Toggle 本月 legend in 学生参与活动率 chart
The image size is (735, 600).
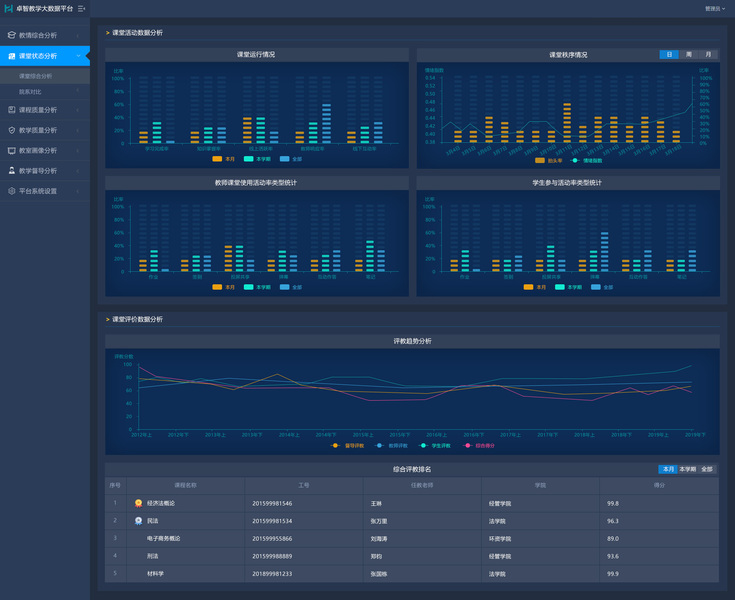tap(535, 287)
